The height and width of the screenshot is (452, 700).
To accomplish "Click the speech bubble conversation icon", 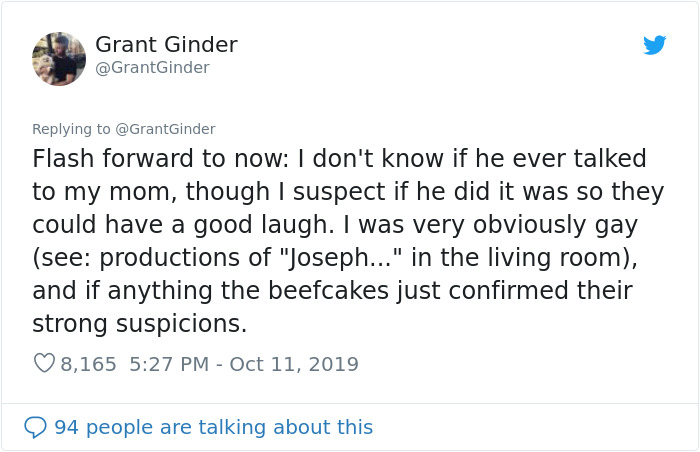I will pyautogui.click(x=35, y=428).
